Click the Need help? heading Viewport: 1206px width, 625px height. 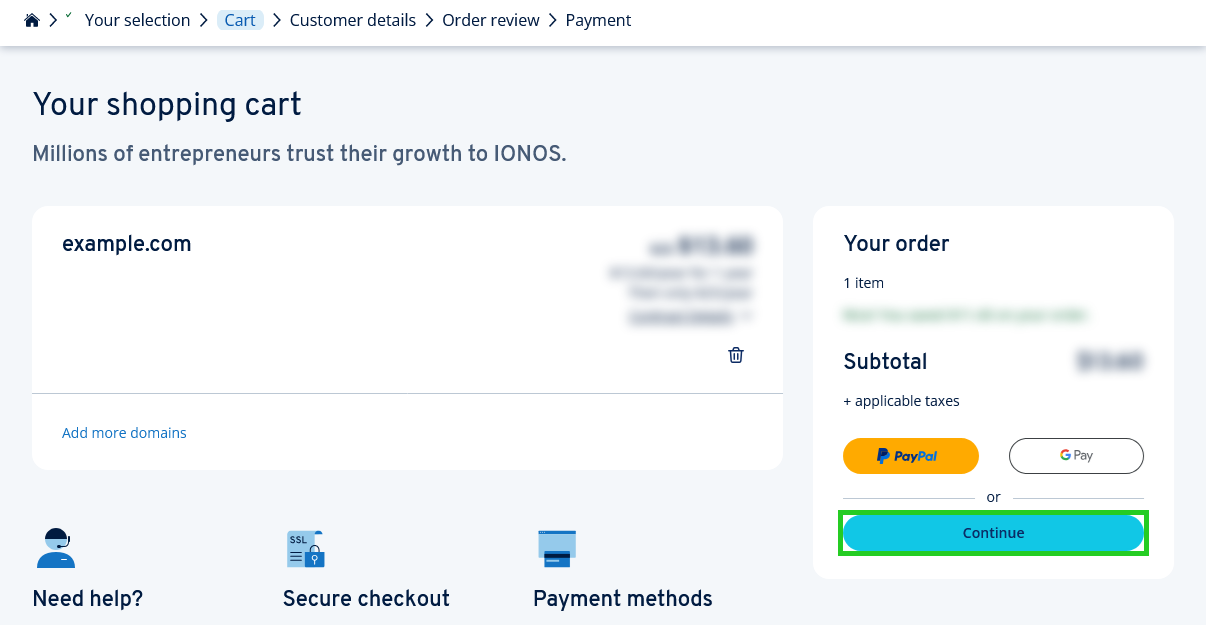88,599
